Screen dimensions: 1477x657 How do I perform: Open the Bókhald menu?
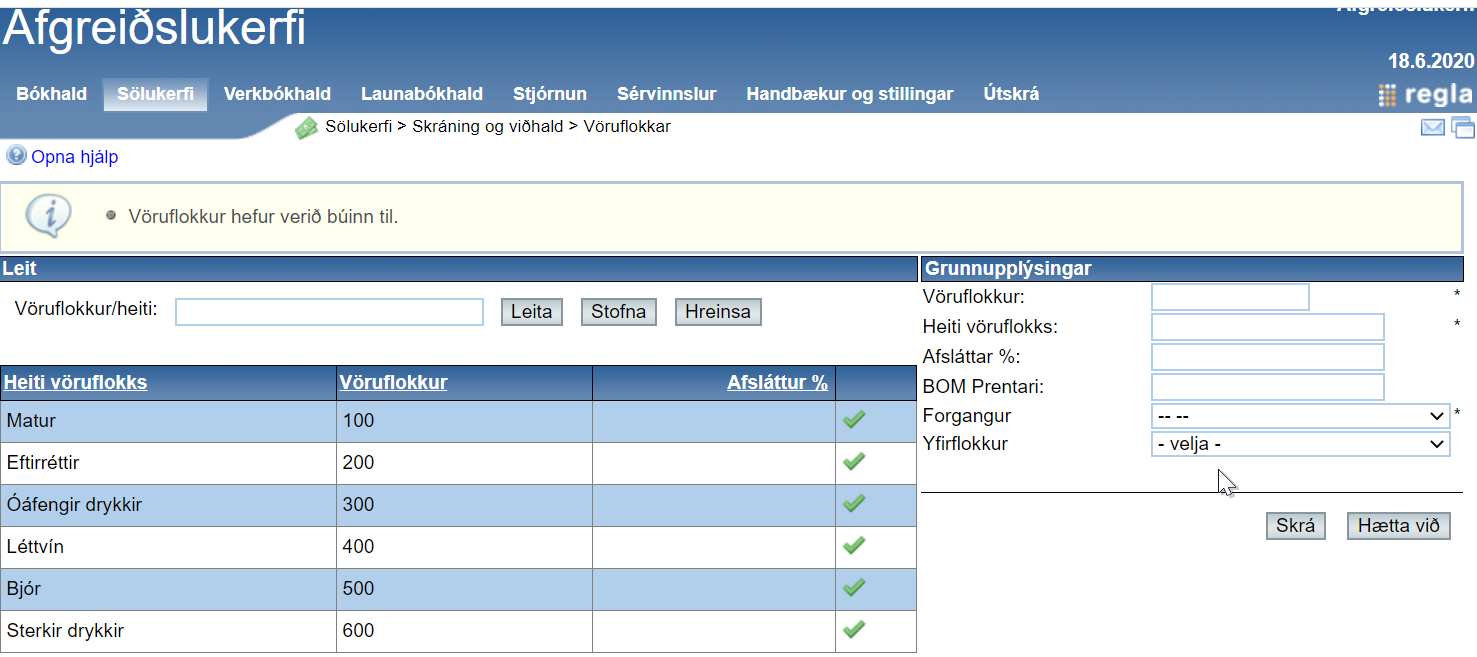51,94
